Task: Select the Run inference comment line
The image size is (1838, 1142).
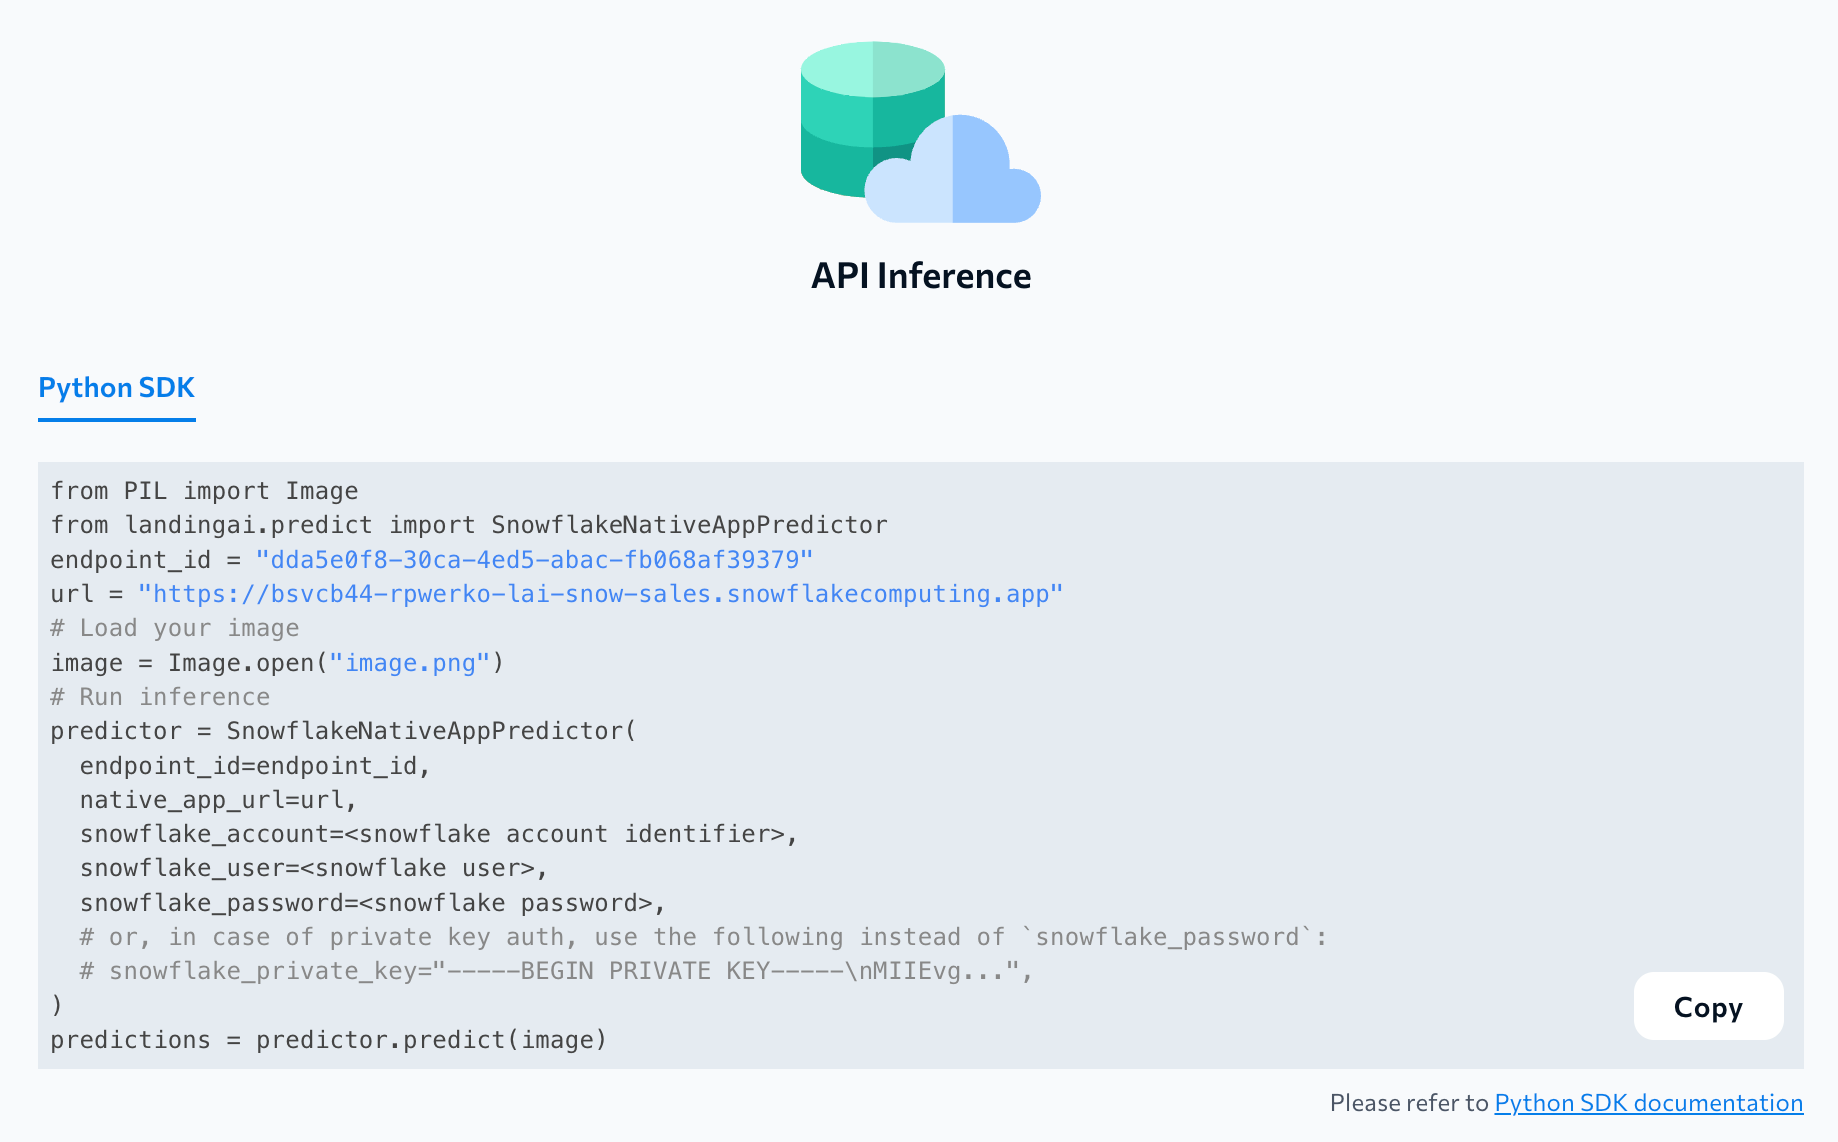Action: click(160, 696)
